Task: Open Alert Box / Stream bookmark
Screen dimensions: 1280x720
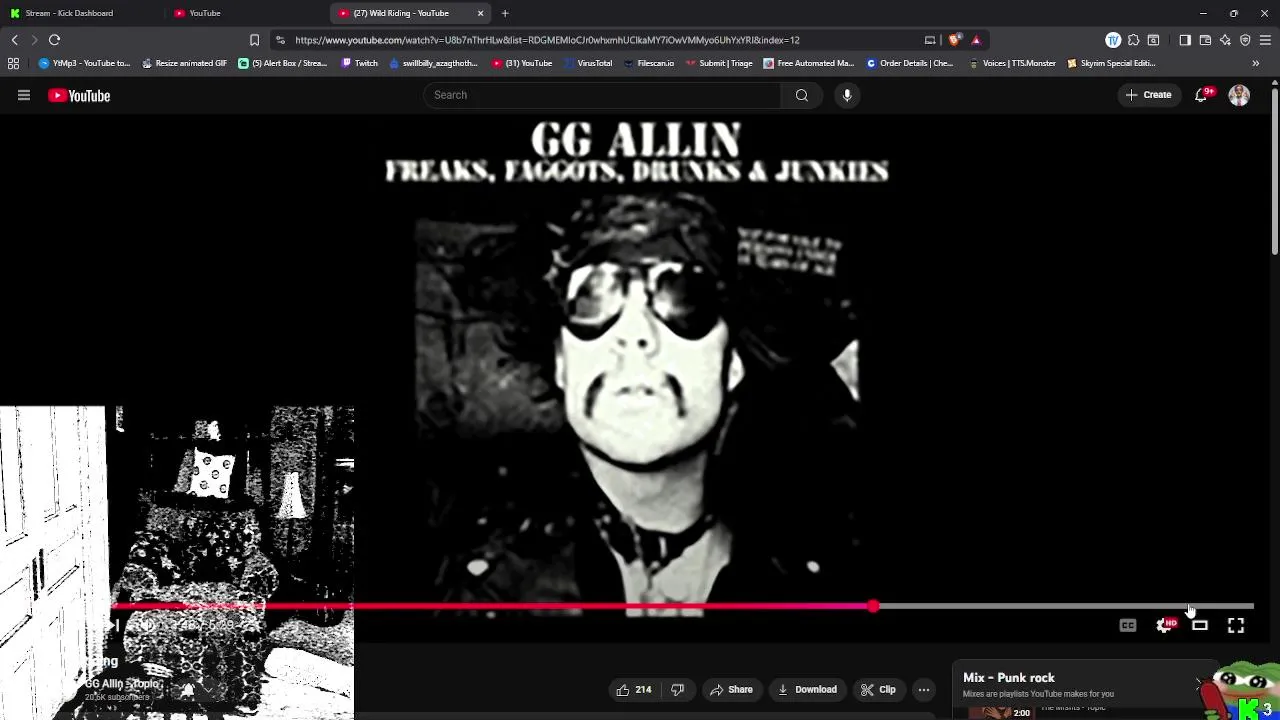Action: (x=282, y=63)
